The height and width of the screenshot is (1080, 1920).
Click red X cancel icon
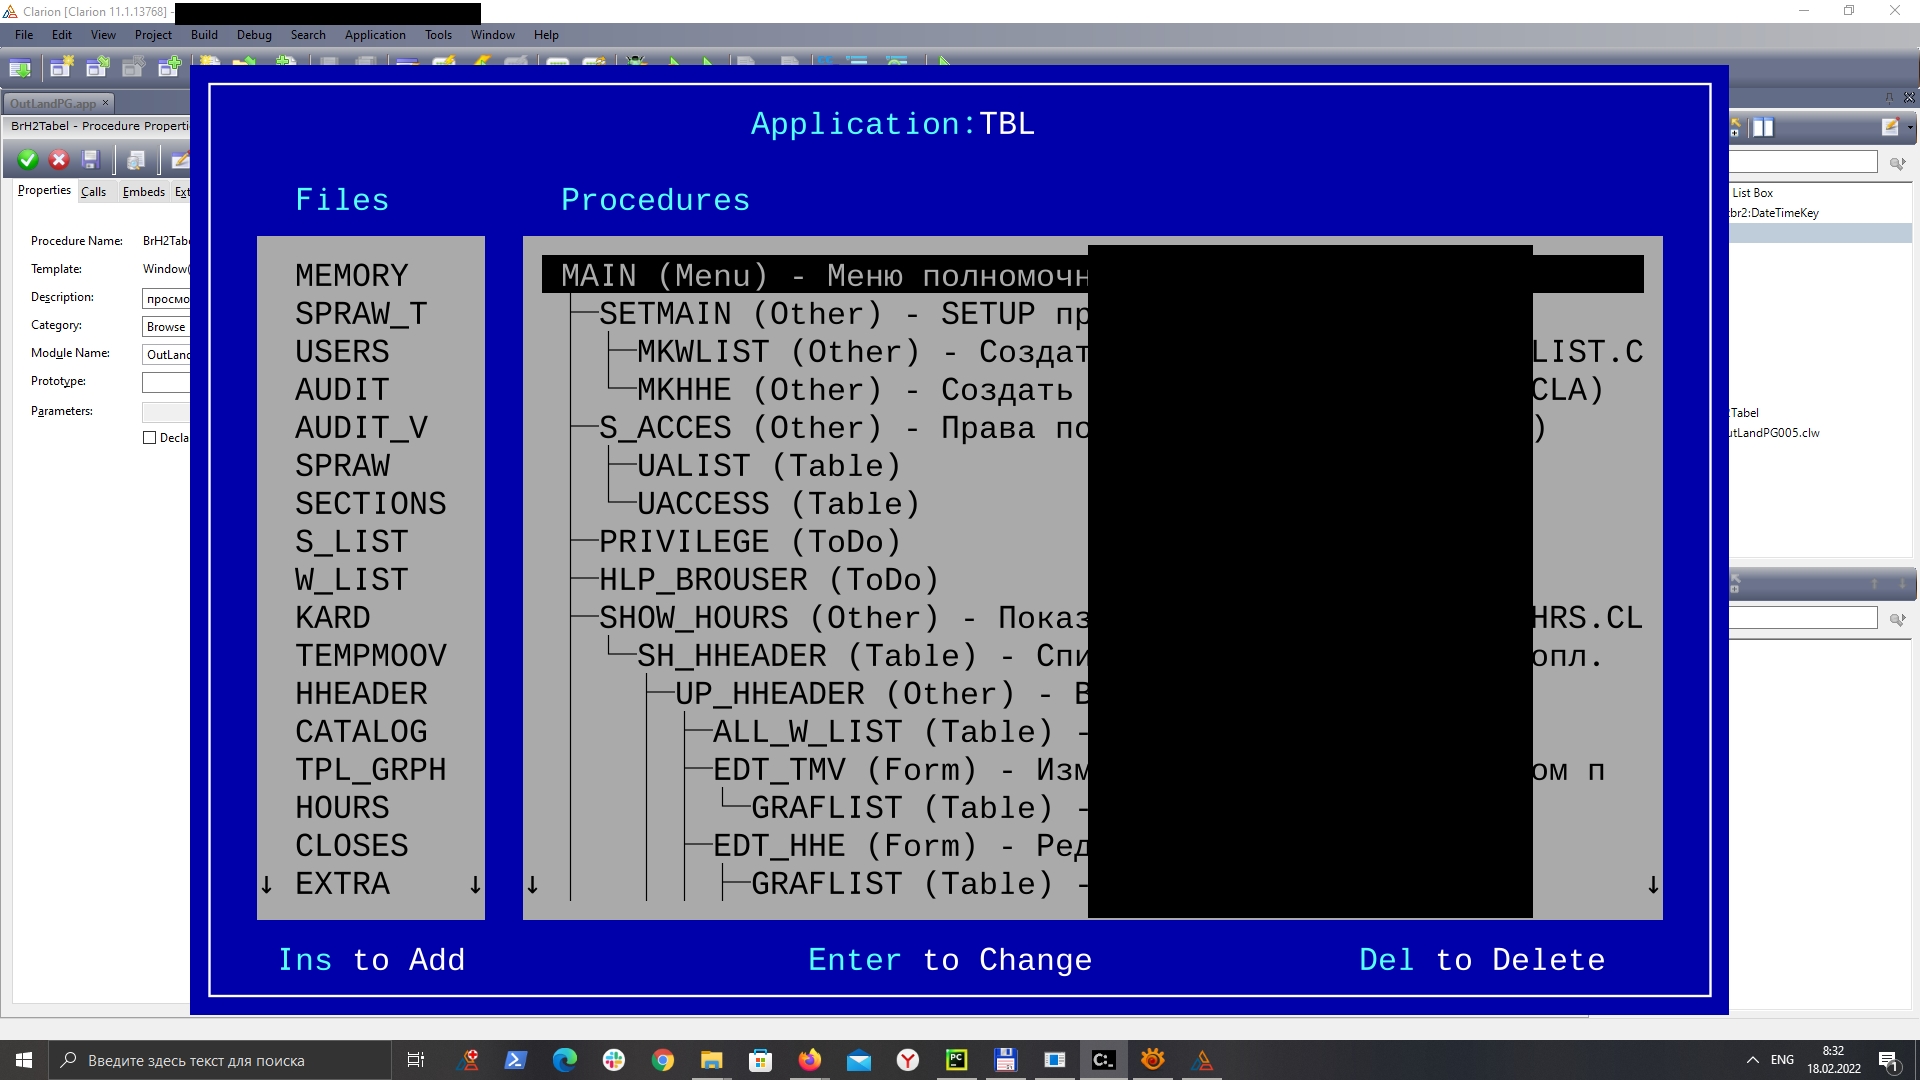tap(59, 160)
